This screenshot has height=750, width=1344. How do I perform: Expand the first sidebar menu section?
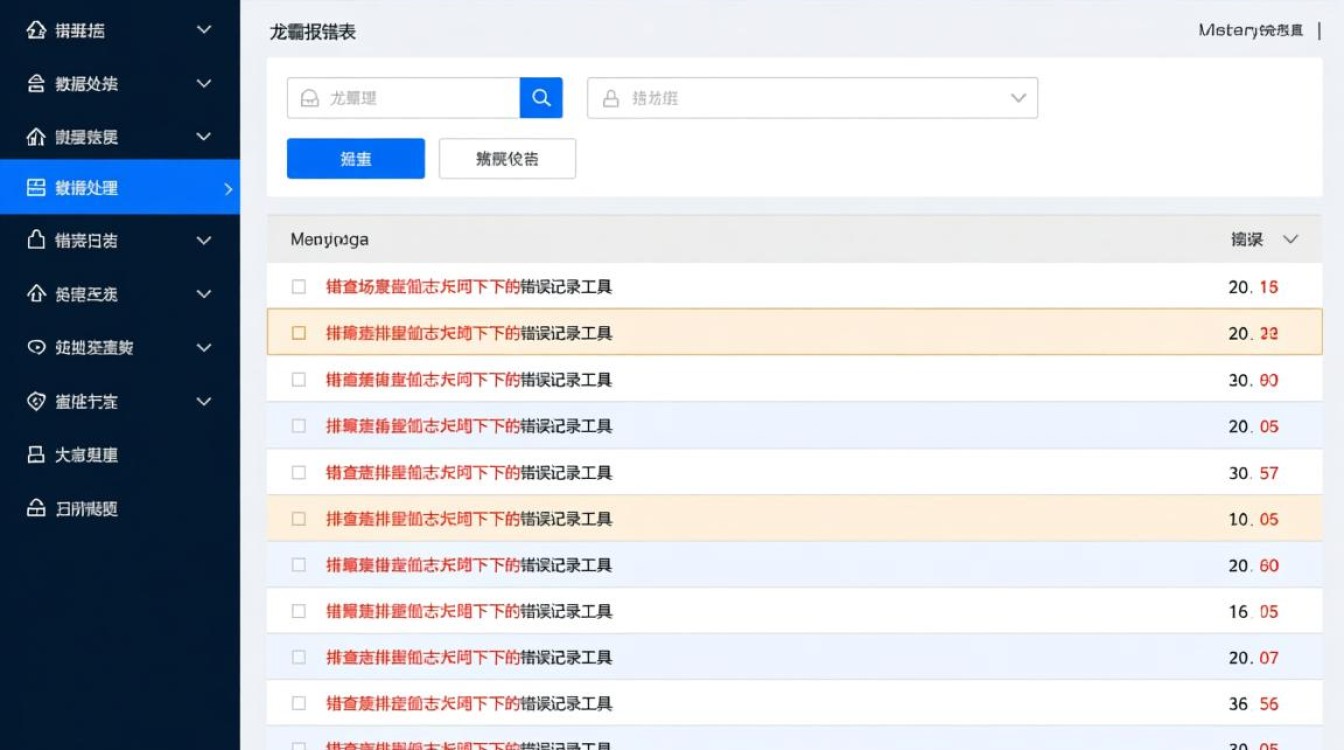[x=202, y=29]
